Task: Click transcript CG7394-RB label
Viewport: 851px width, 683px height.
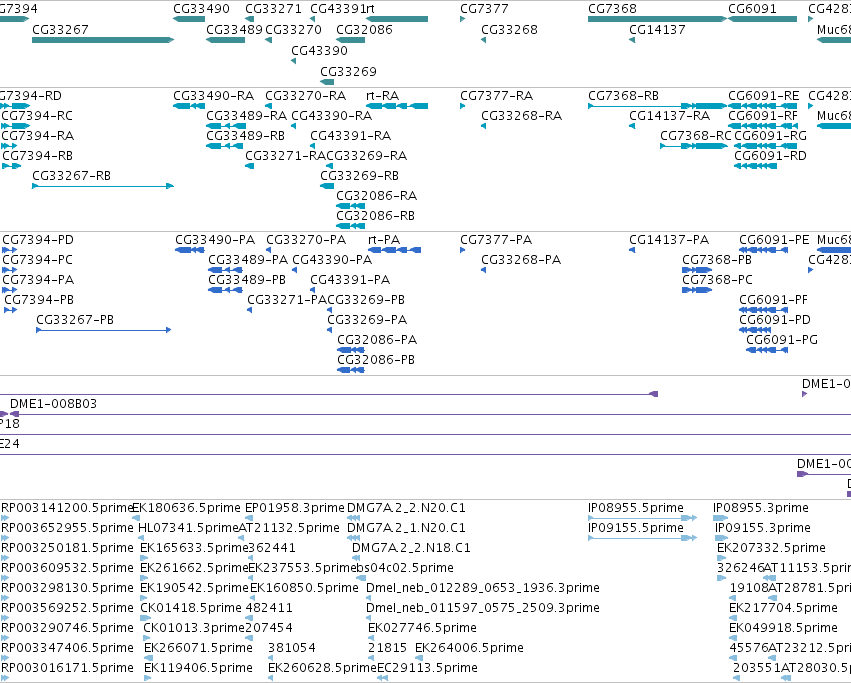Action: (x=37, y=156)
